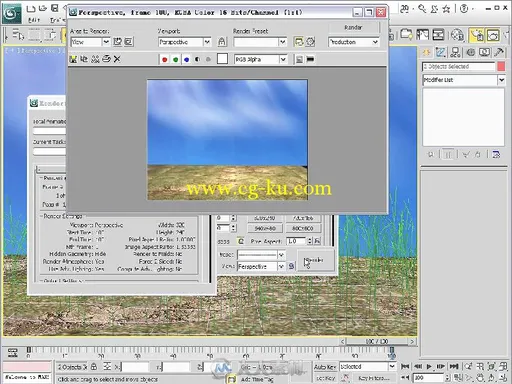
Task: Click the lock view icon beside View dropdown
Action: 291,266
